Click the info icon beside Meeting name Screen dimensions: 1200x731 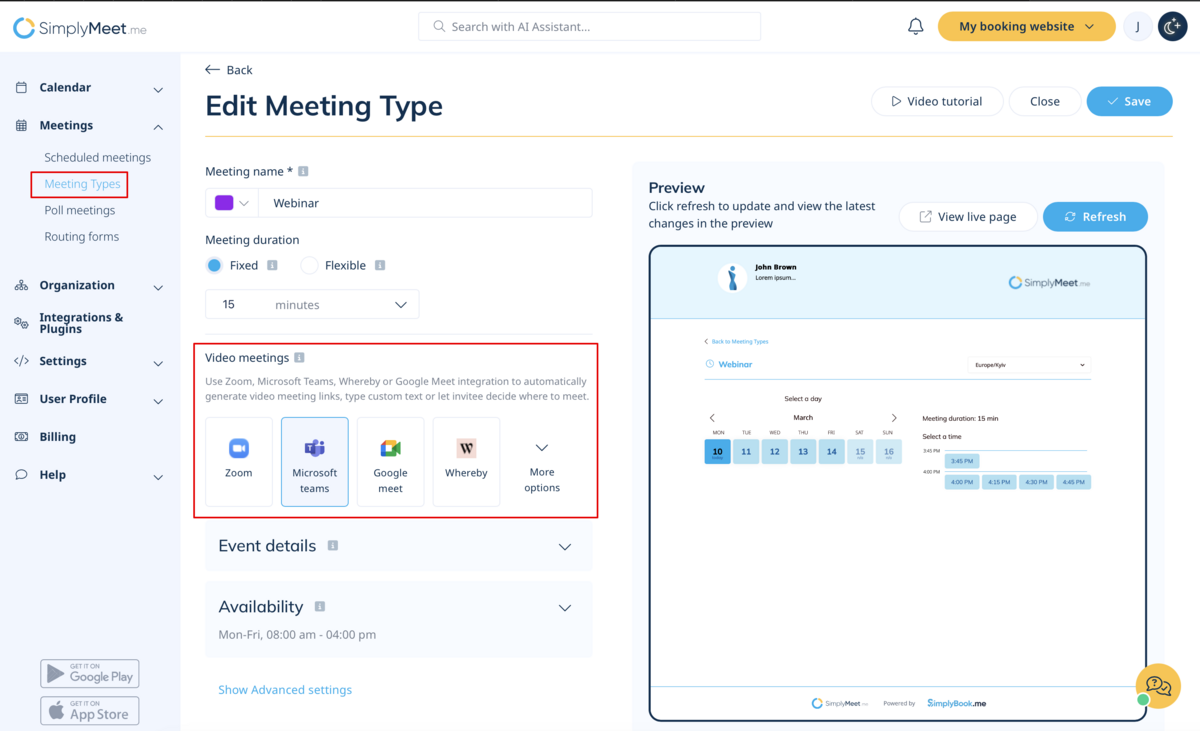pos(304,172)
